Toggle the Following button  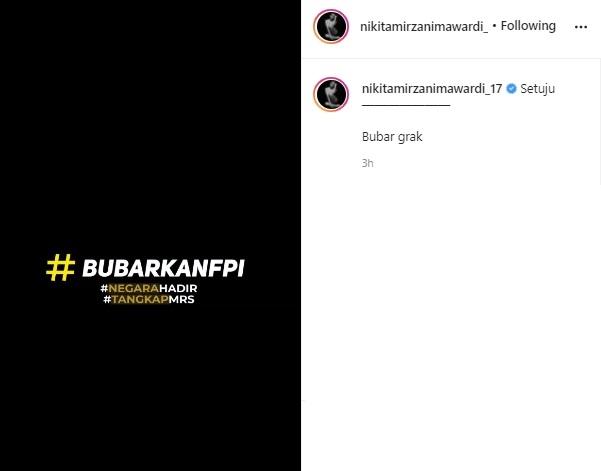point(528,26)
